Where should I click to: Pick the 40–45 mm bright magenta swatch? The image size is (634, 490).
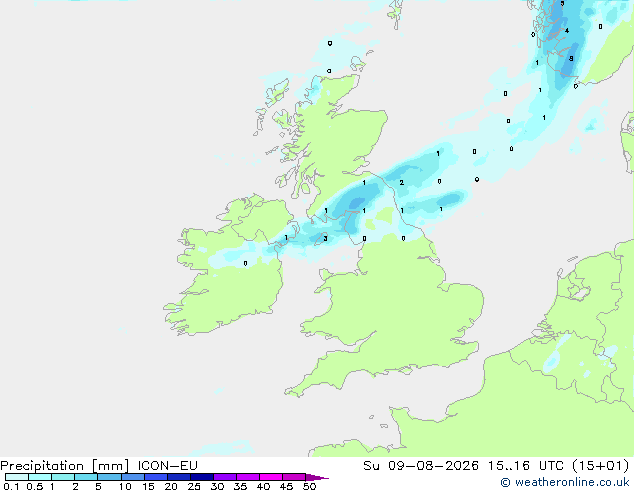pyautogui.click(x=271, y=477)
